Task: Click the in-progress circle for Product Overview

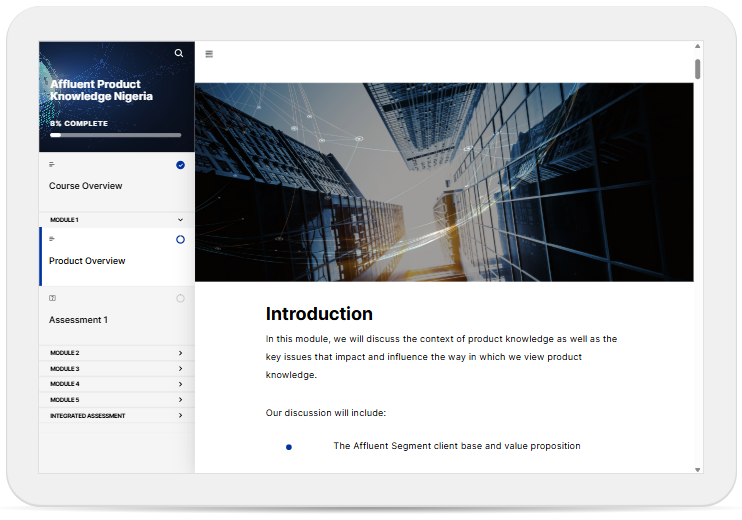Action: [180, 239]
